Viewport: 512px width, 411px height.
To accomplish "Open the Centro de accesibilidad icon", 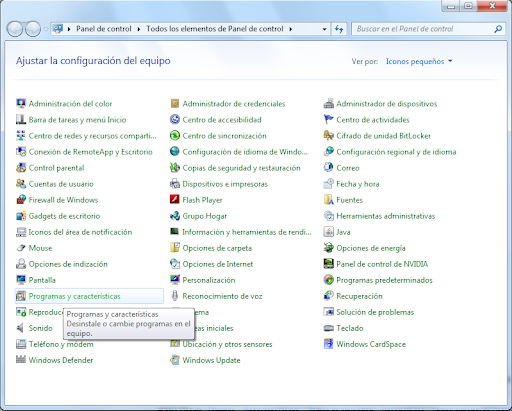I will tap(175, 120).
